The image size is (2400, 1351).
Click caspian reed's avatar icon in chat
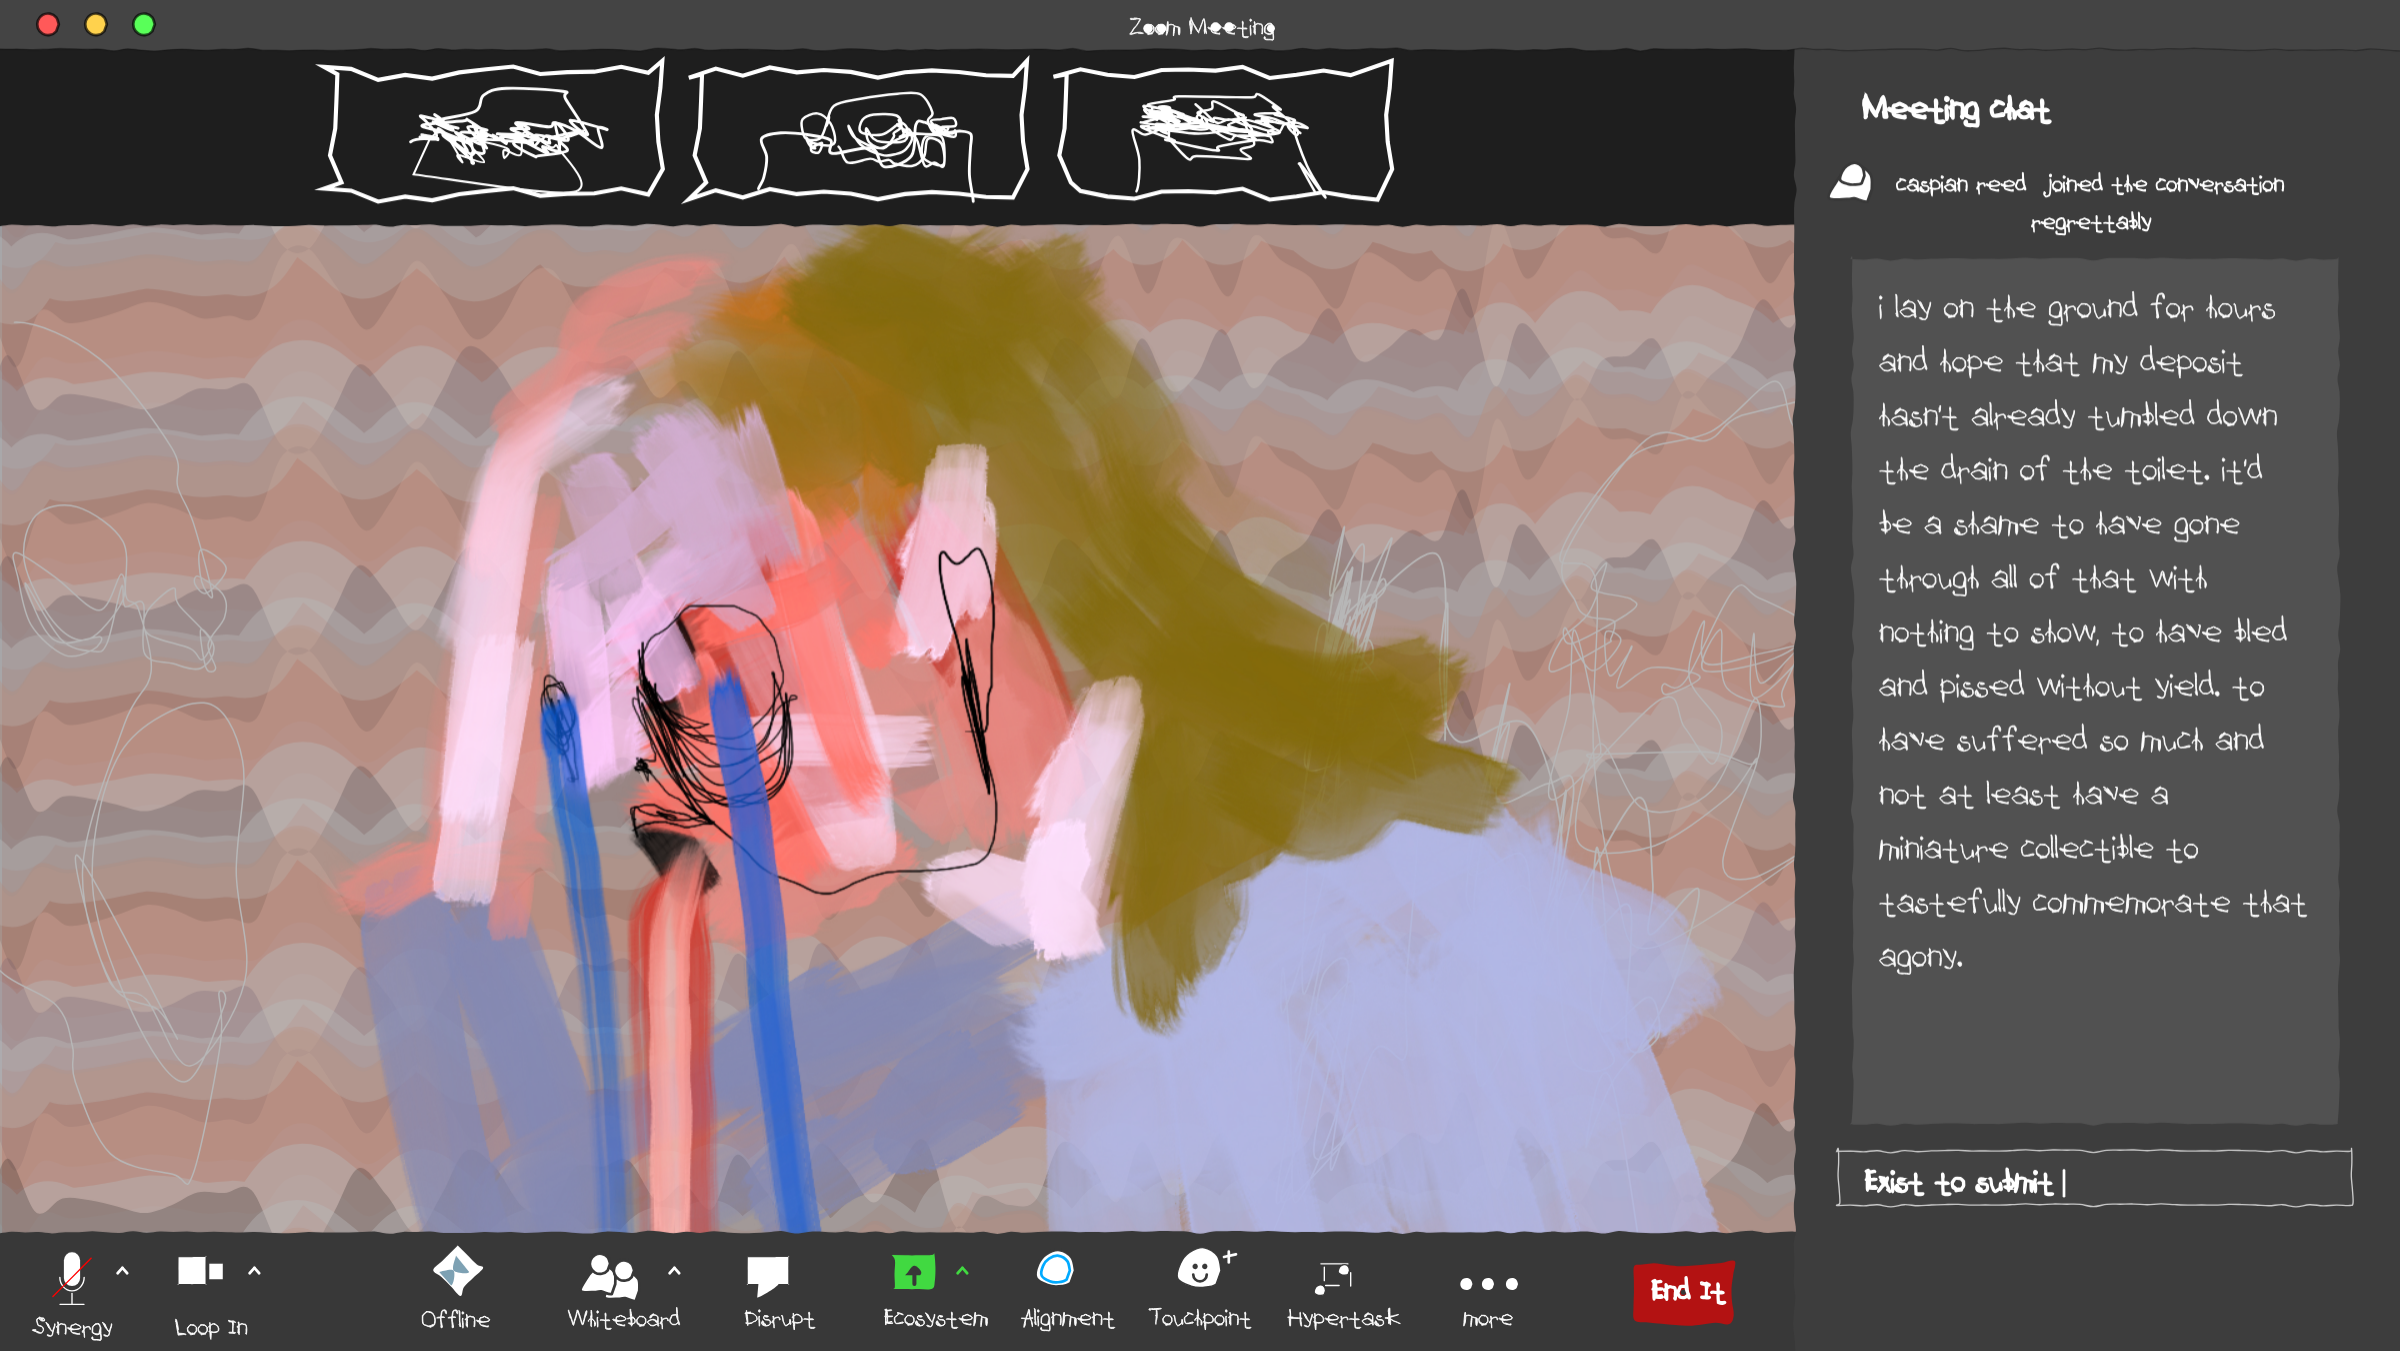pos(1851,183)
